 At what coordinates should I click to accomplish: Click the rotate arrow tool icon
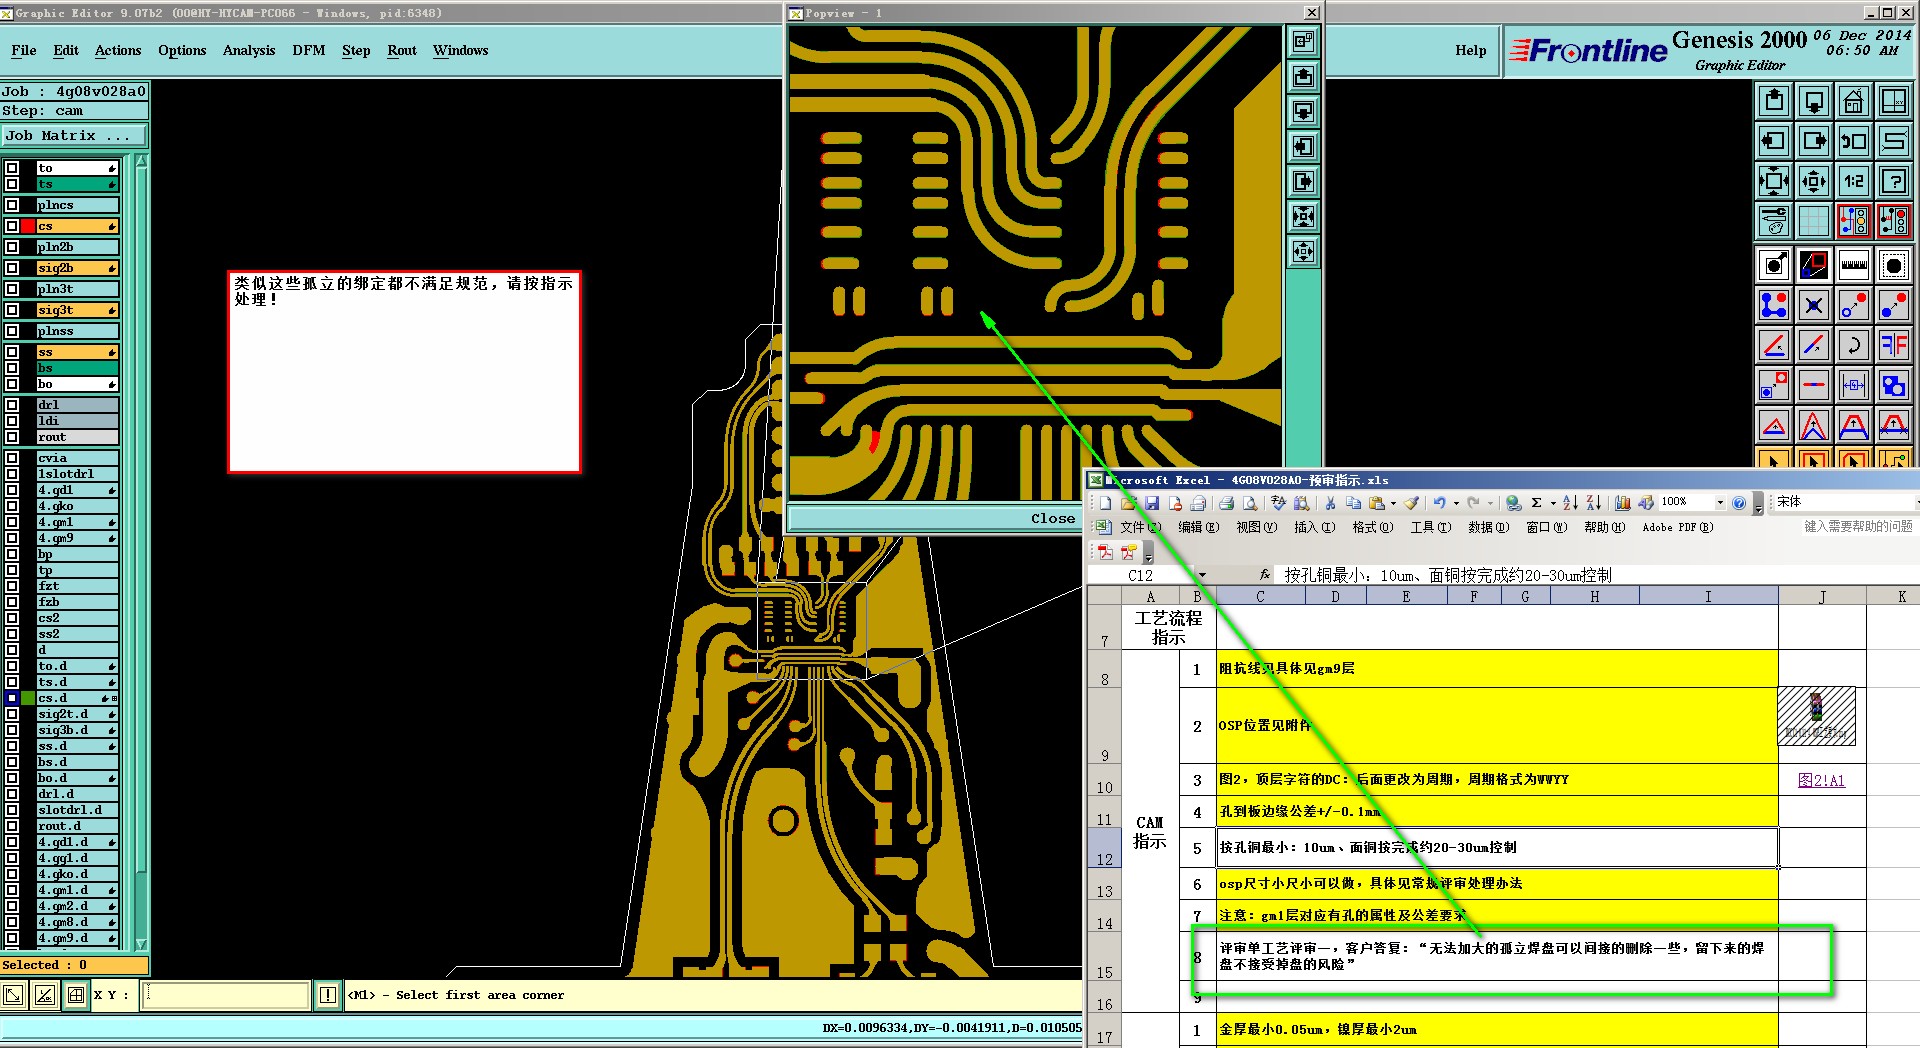coord(1853,345)
